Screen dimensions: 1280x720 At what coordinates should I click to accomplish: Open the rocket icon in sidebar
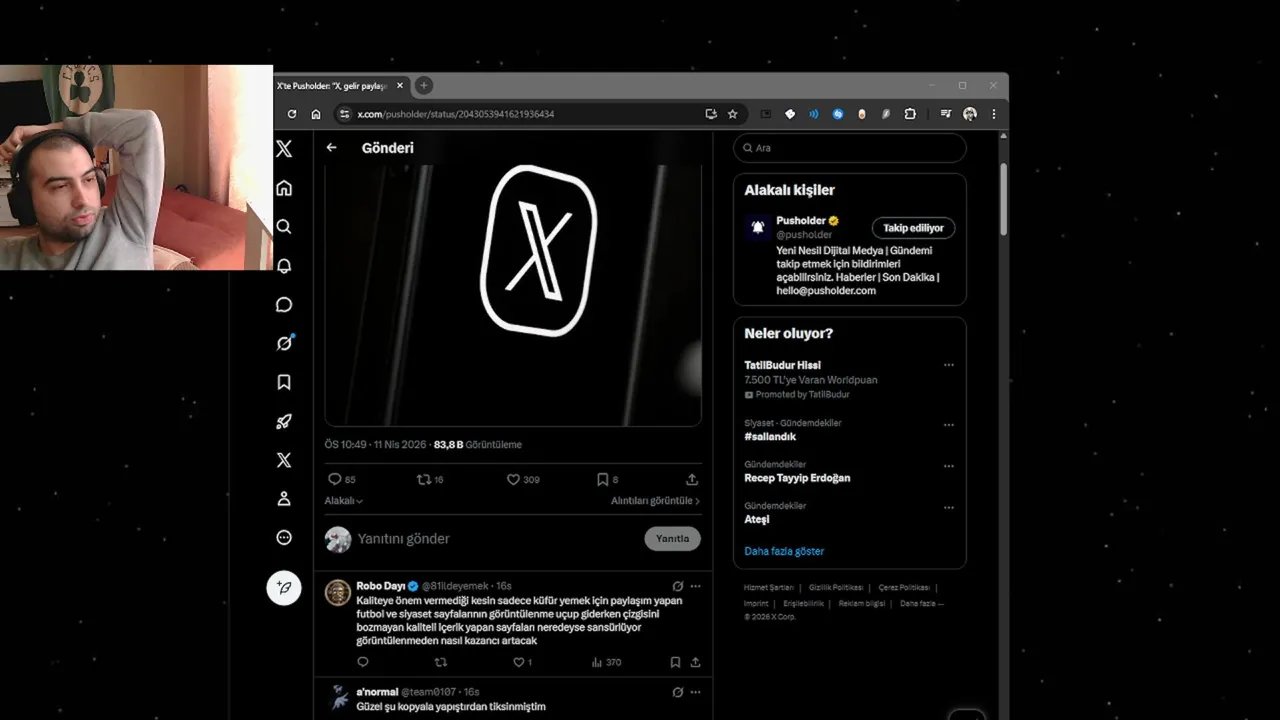click(x=284, y=421)
